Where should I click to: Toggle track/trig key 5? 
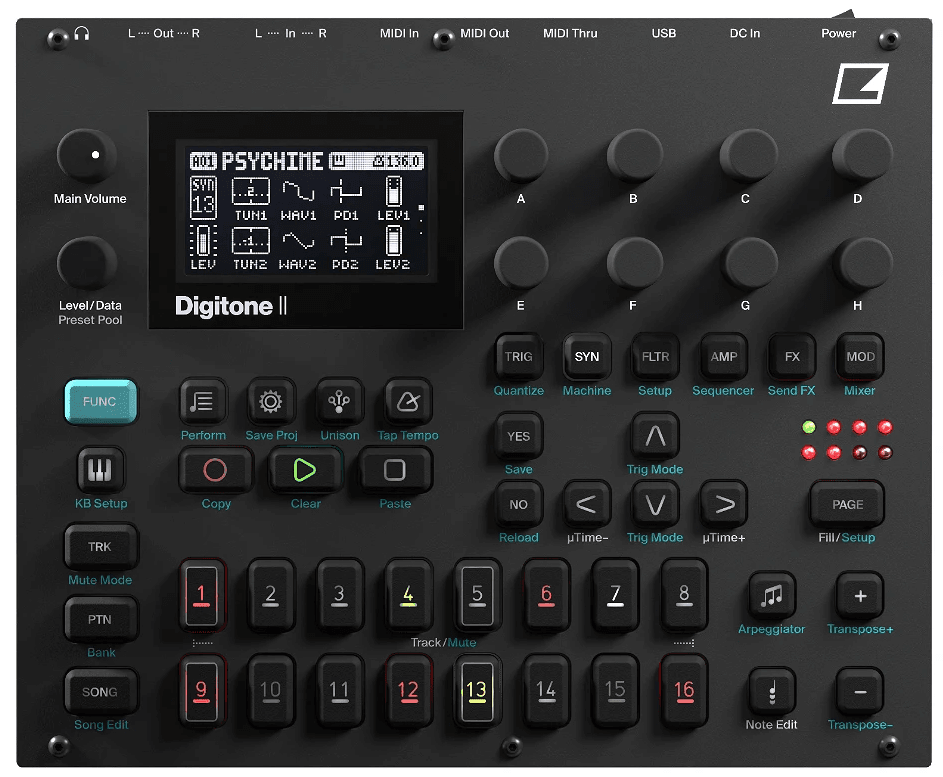coord(477,595)
